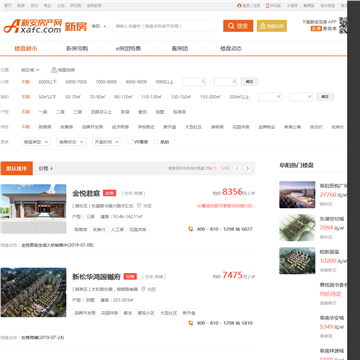Select room type 四居及以上

[101, 112]
